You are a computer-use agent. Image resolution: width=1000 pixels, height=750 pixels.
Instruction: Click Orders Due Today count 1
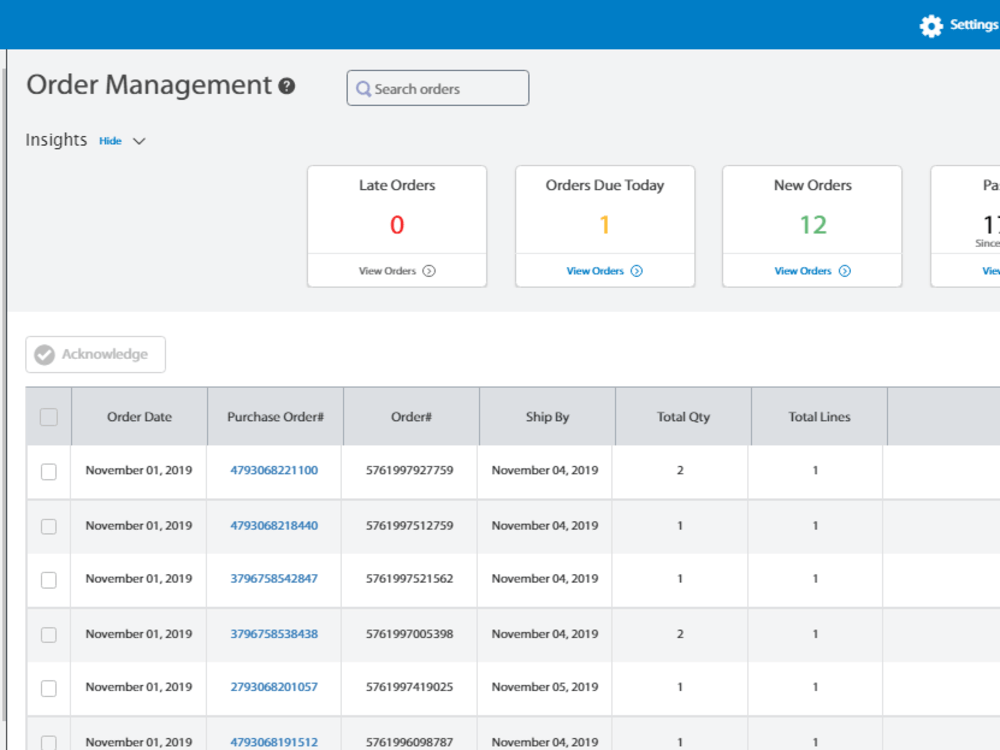click(605, 224)
